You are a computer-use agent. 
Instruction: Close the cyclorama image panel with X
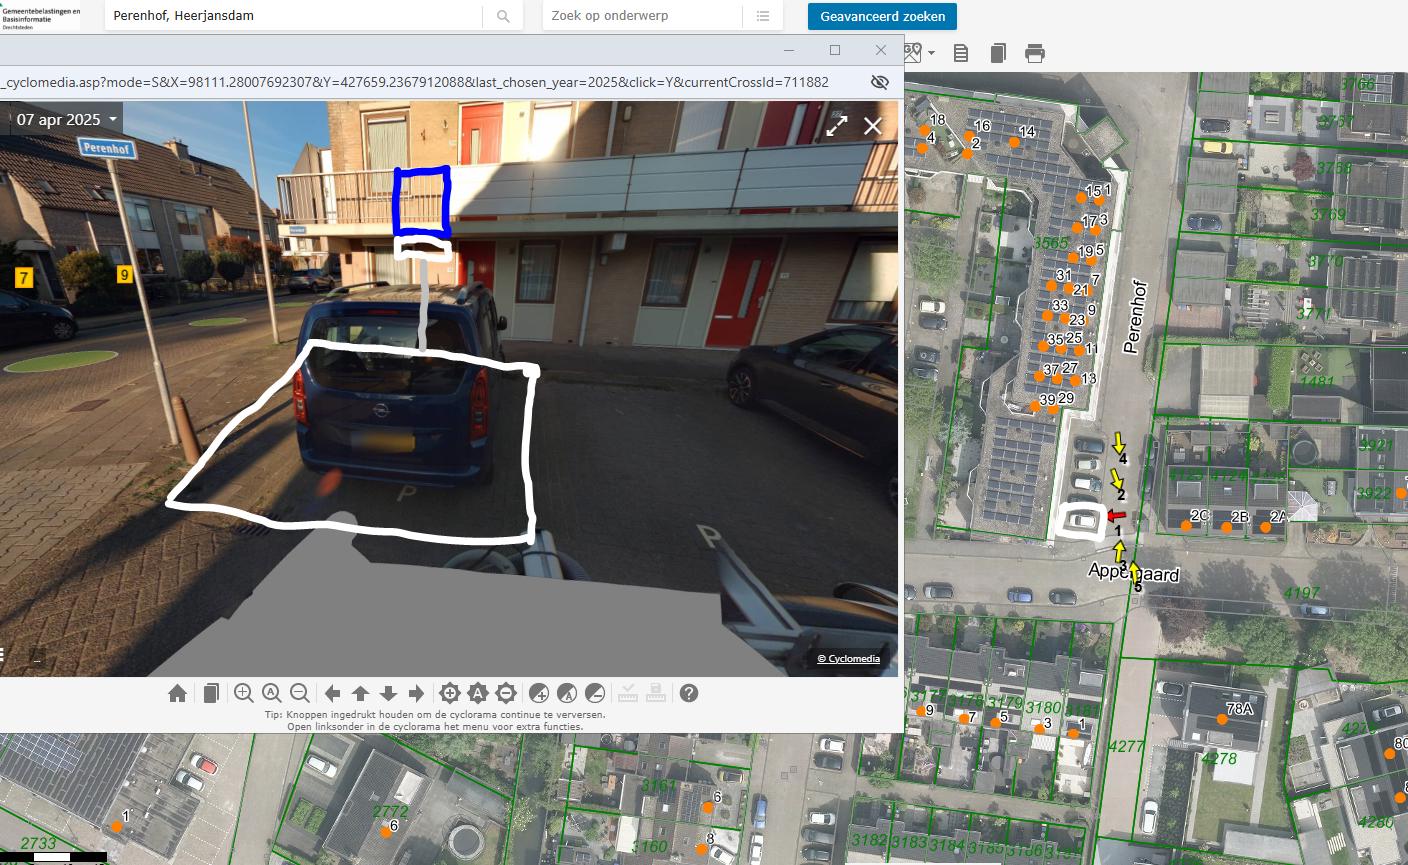click(x=873, y=125)
